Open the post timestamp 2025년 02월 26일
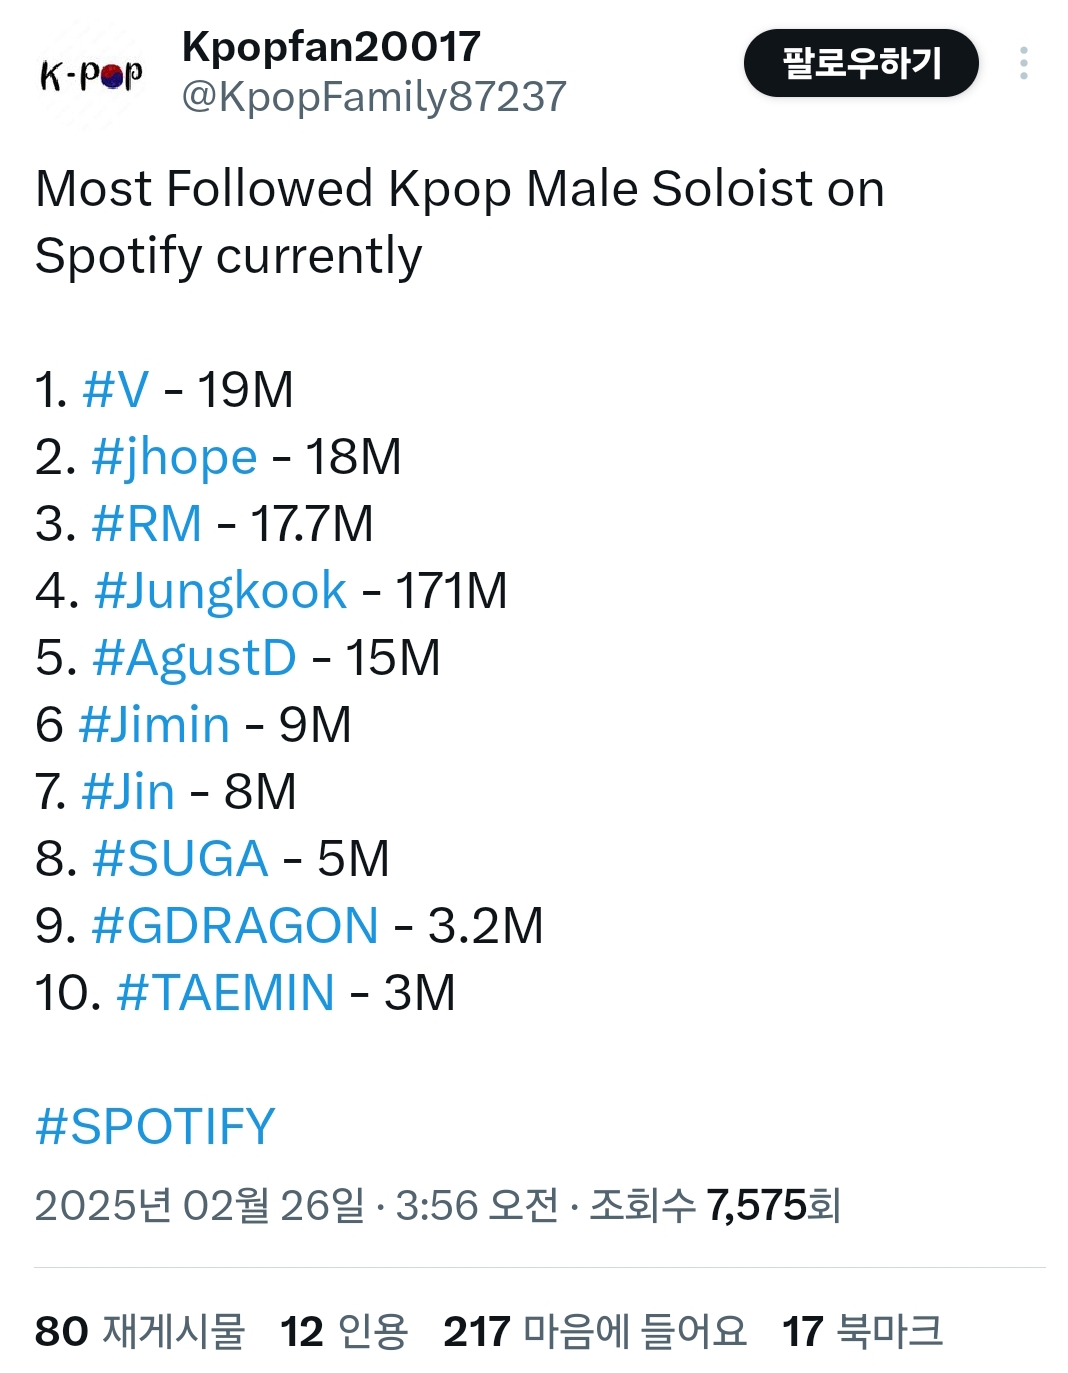The image size is (1068, 1373). [x=200, y=1206]
